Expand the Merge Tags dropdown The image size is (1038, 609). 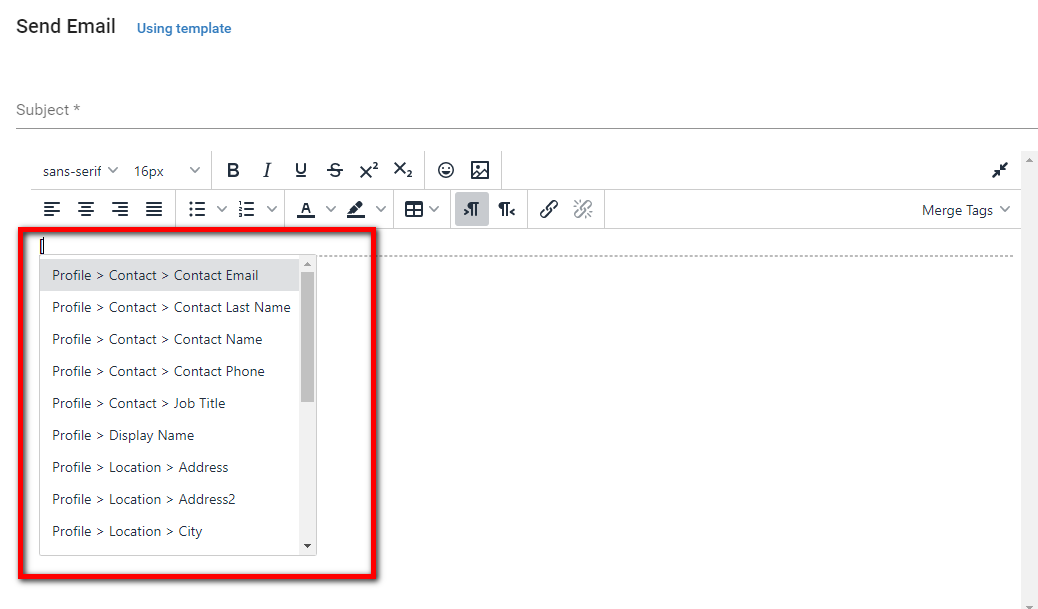(x=965, y=210)
